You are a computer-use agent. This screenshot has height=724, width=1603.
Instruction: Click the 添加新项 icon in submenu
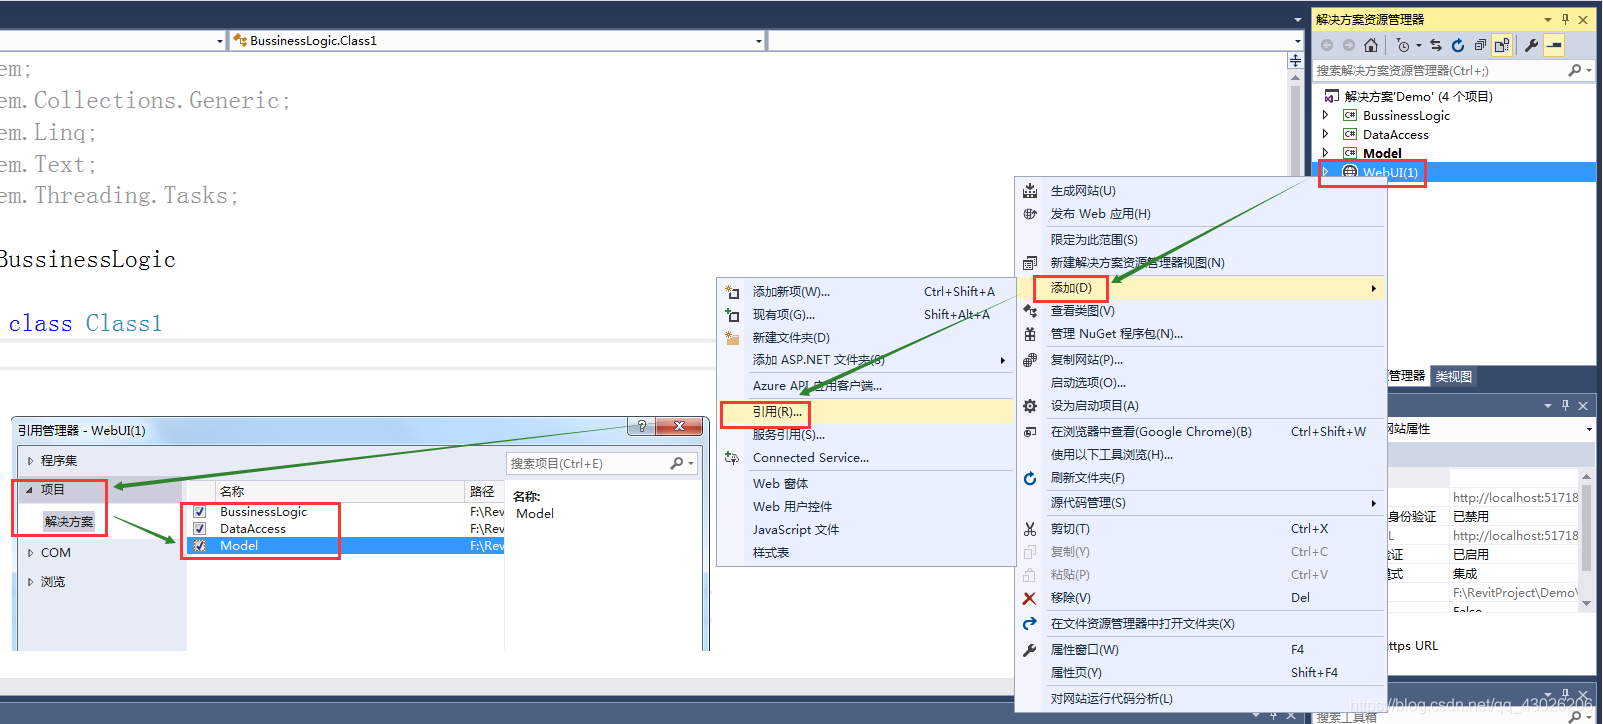[x=732, y=292]
